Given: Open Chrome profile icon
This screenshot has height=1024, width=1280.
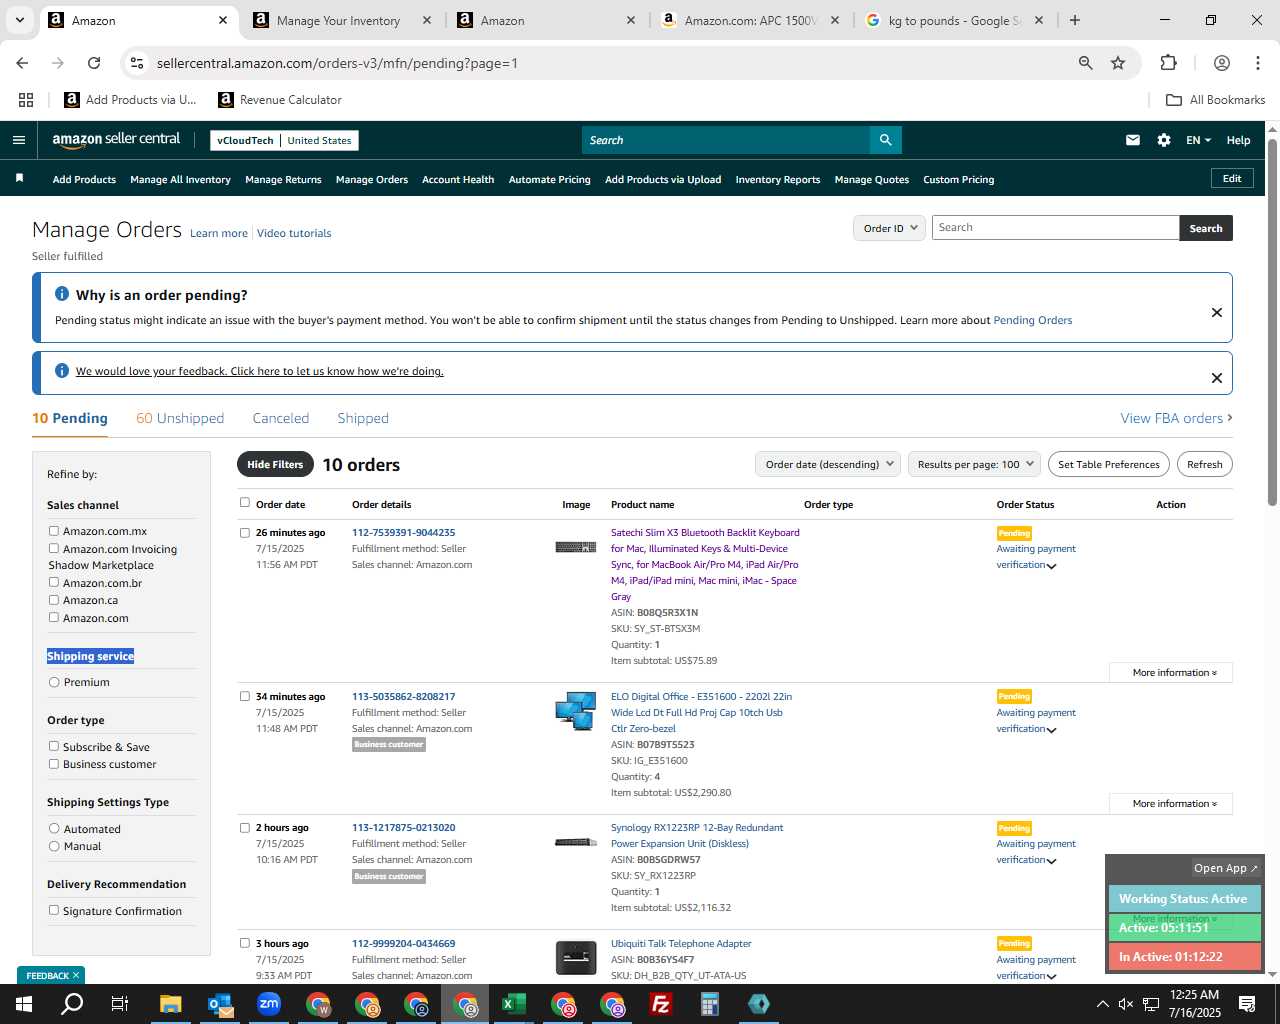Looking at the screenshot, I should click(x=1221, y=63).
